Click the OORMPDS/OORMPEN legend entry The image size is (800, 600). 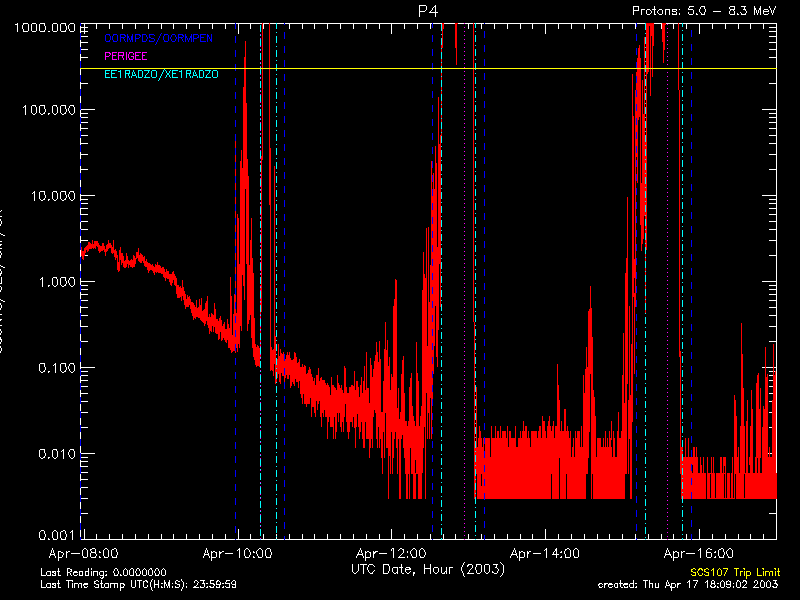pyautogui.click(x=159, y=38)
